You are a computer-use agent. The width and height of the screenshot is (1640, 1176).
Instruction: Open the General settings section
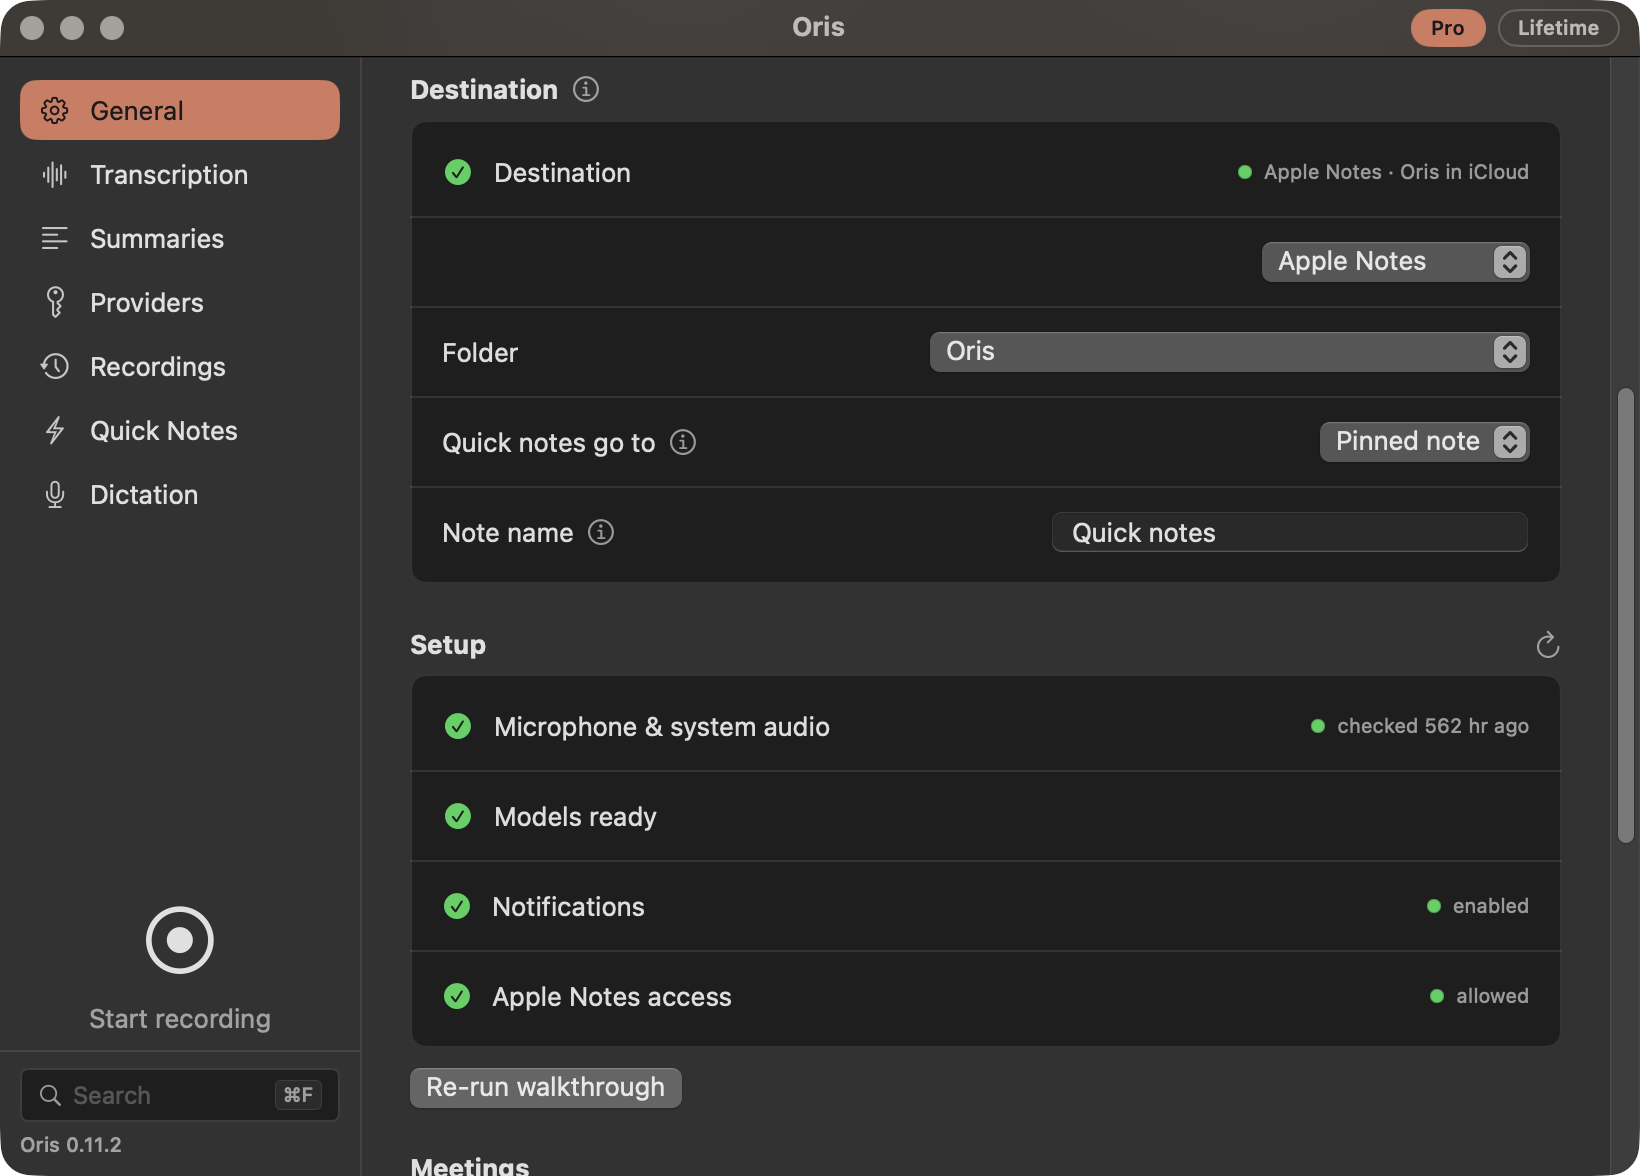[180, 110]
